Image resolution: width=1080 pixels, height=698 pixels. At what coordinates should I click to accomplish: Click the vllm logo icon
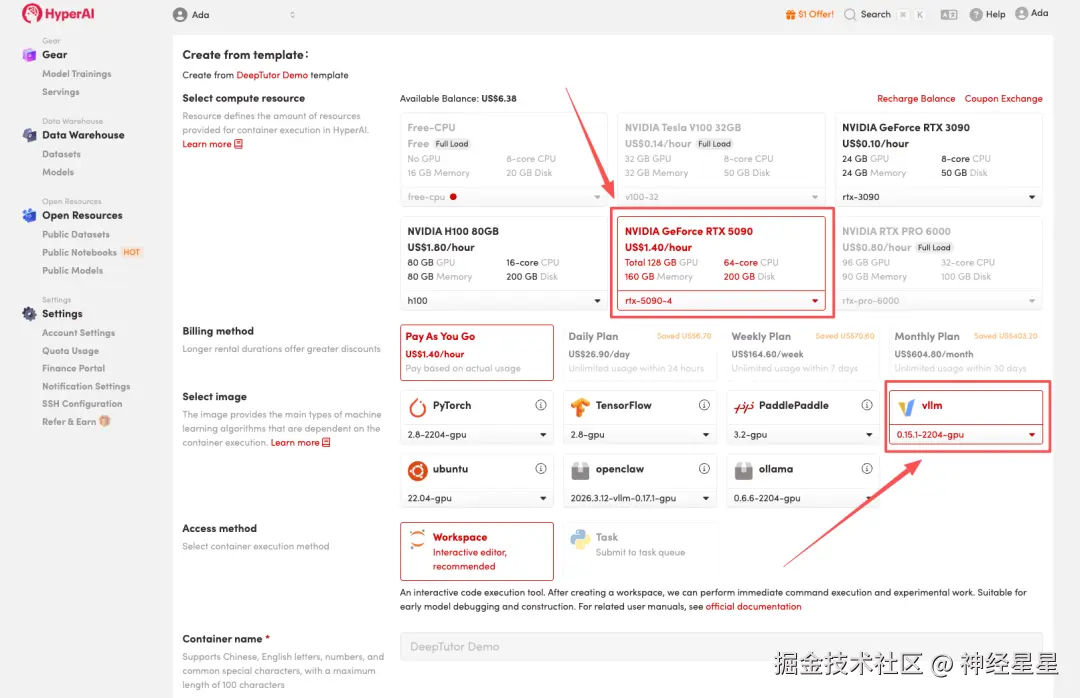pyautogui.click(x=906, y=407)
